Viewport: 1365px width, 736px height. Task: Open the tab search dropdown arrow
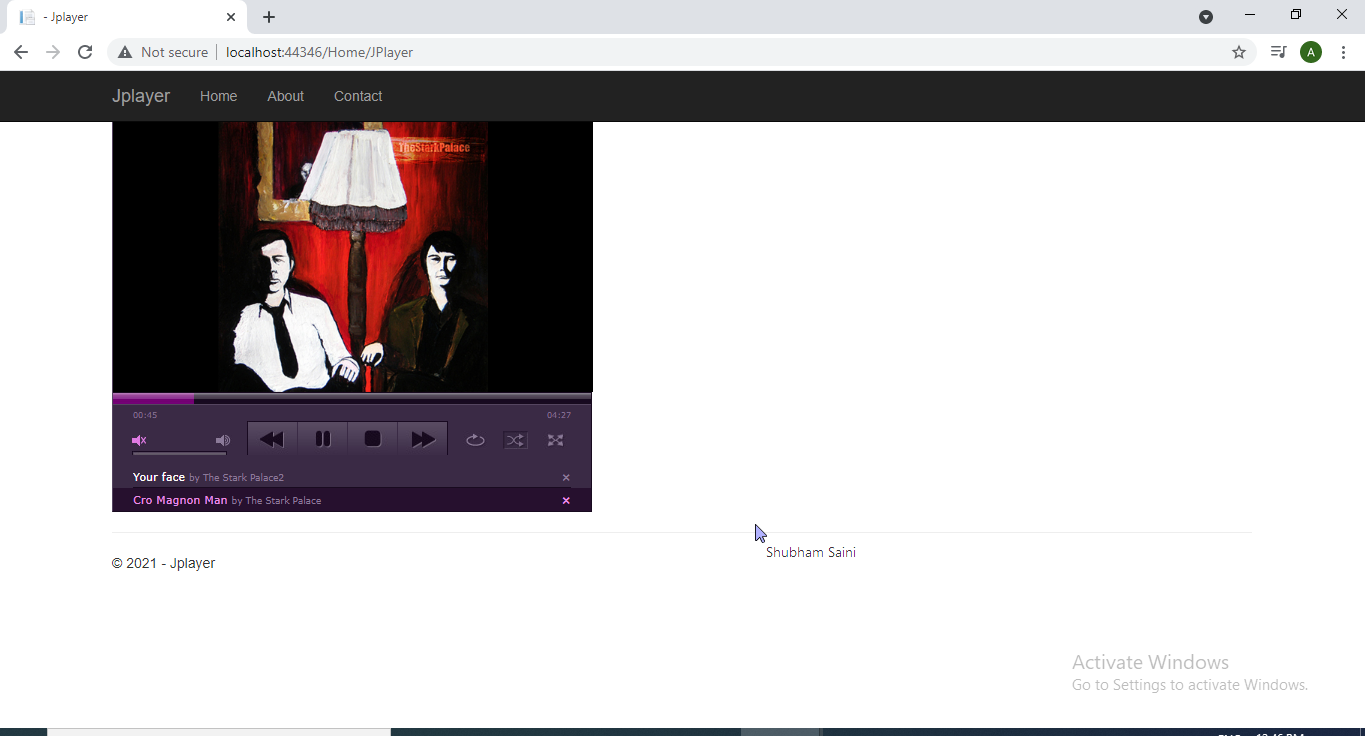[1206, 17]
